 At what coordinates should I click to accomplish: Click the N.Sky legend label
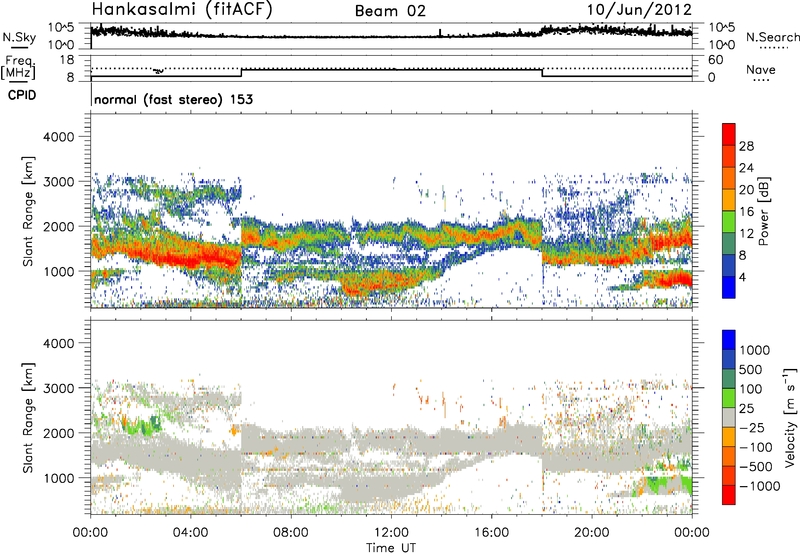[19, 37]
